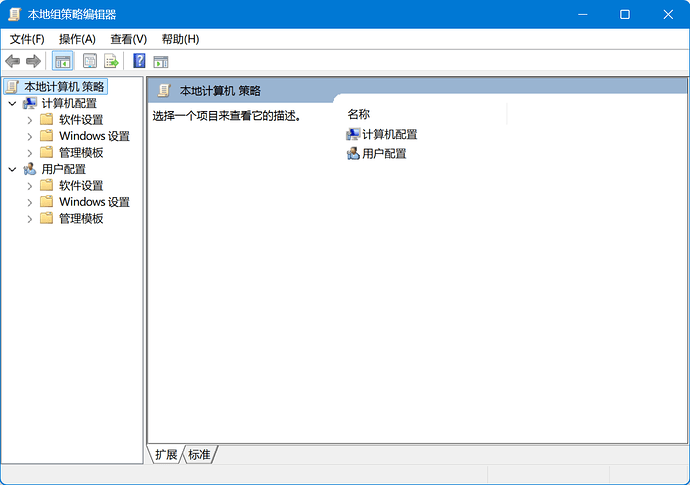Expand 软件设置 under 用户配置
The image size is (690, 485).
tap(29, 186)
